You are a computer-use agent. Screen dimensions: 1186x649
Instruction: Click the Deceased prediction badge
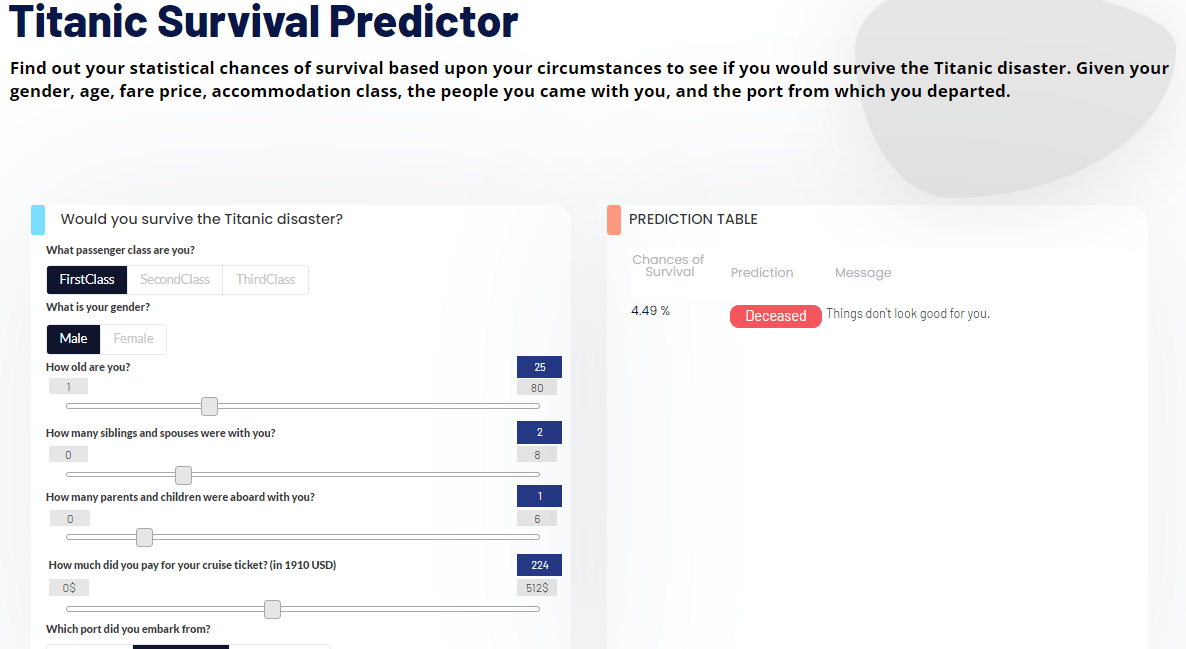tap(775, 316)
